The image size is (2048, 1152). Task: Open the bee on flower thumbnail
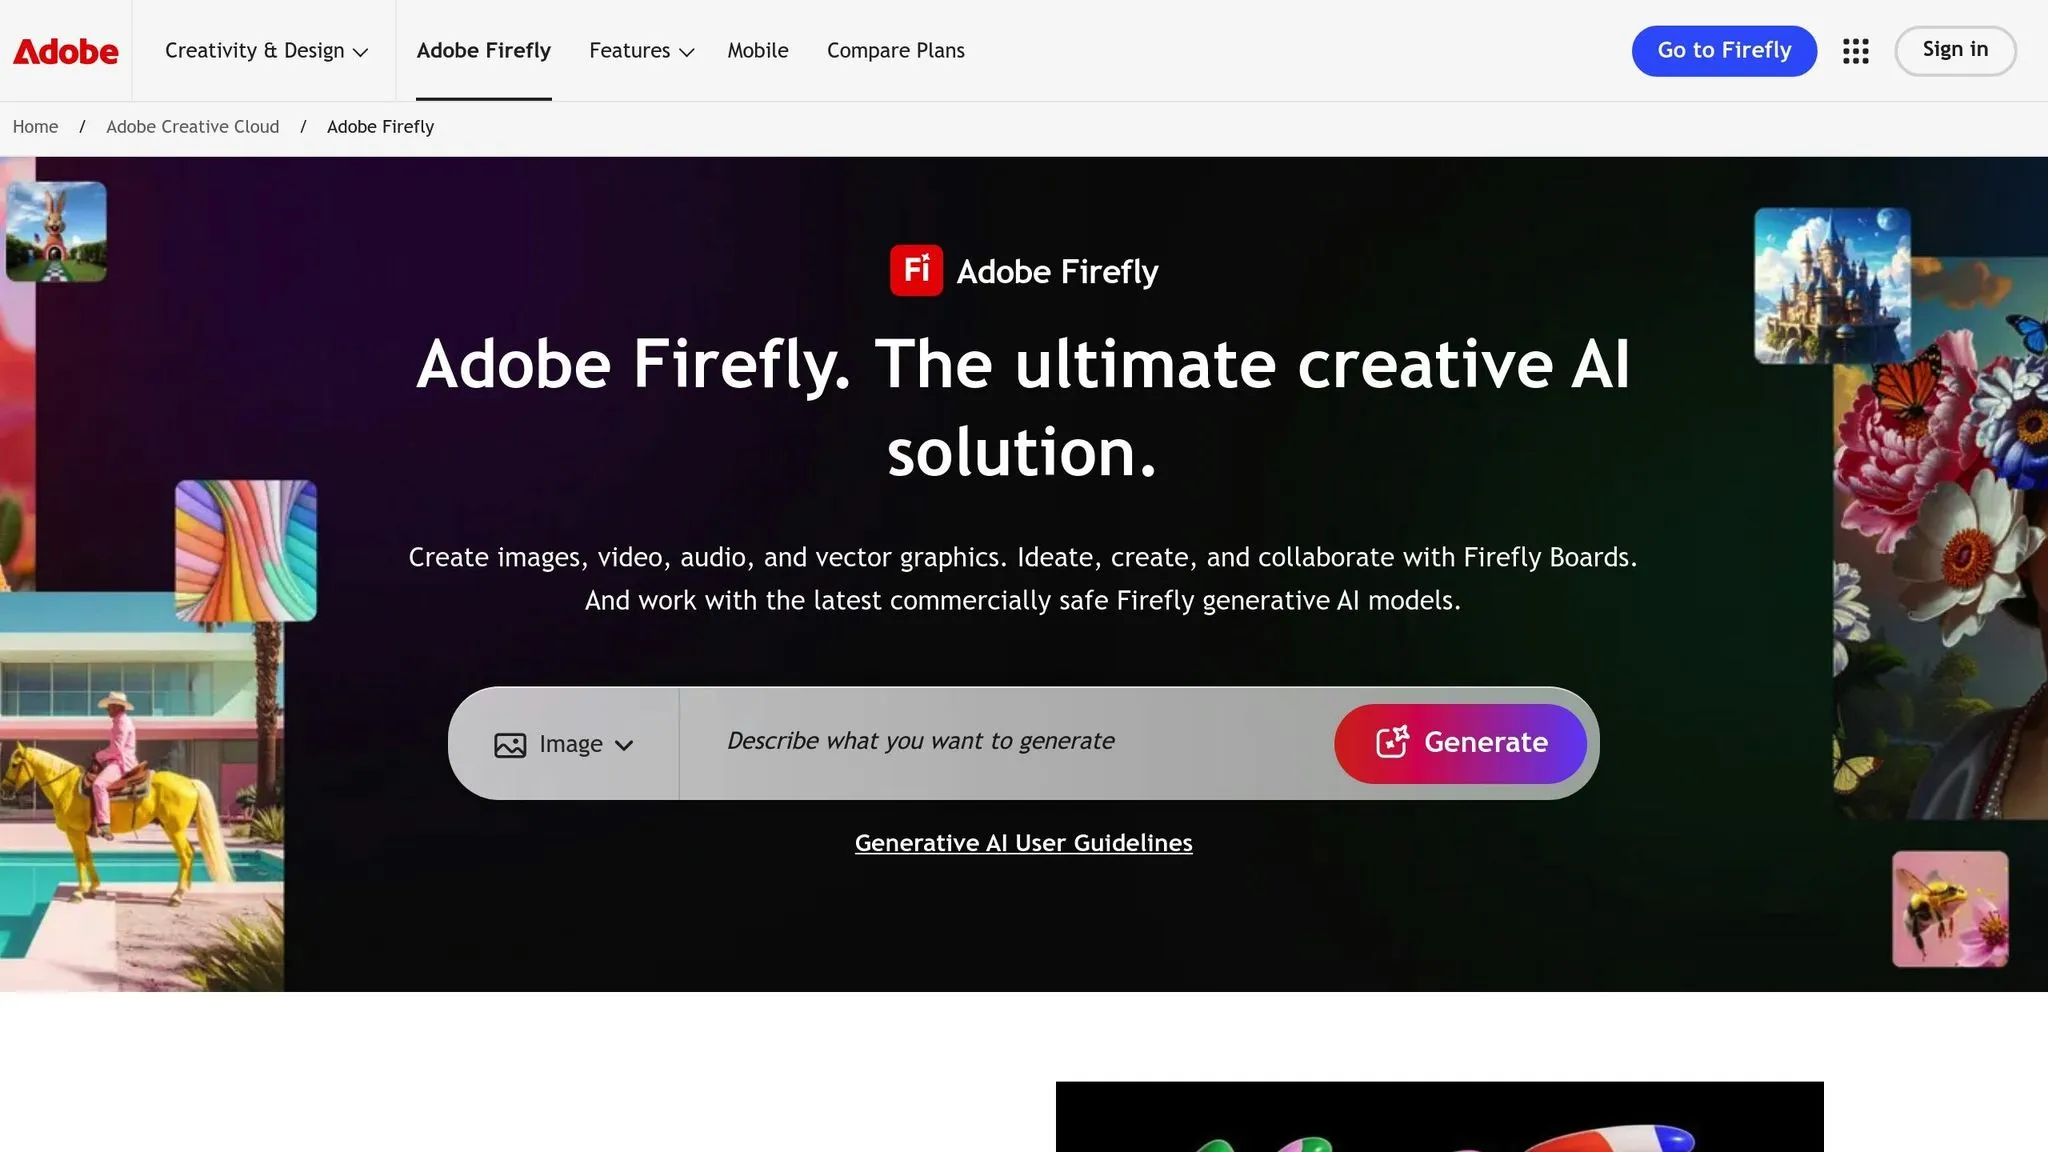click(1949, 908)
